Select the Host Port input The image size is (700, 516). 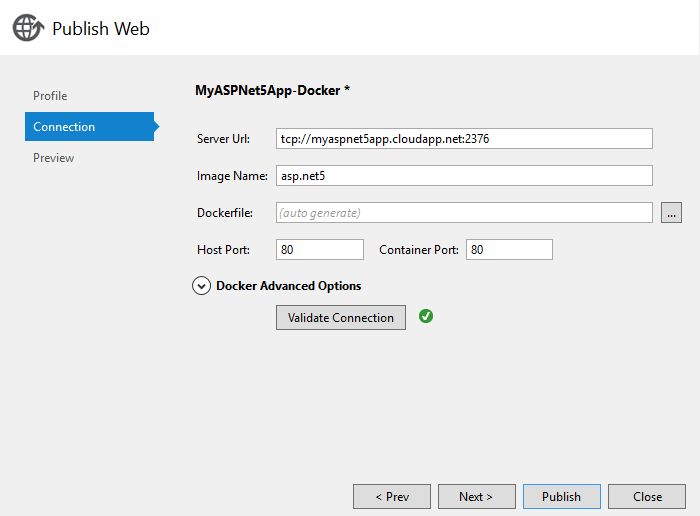pos(320,249)
